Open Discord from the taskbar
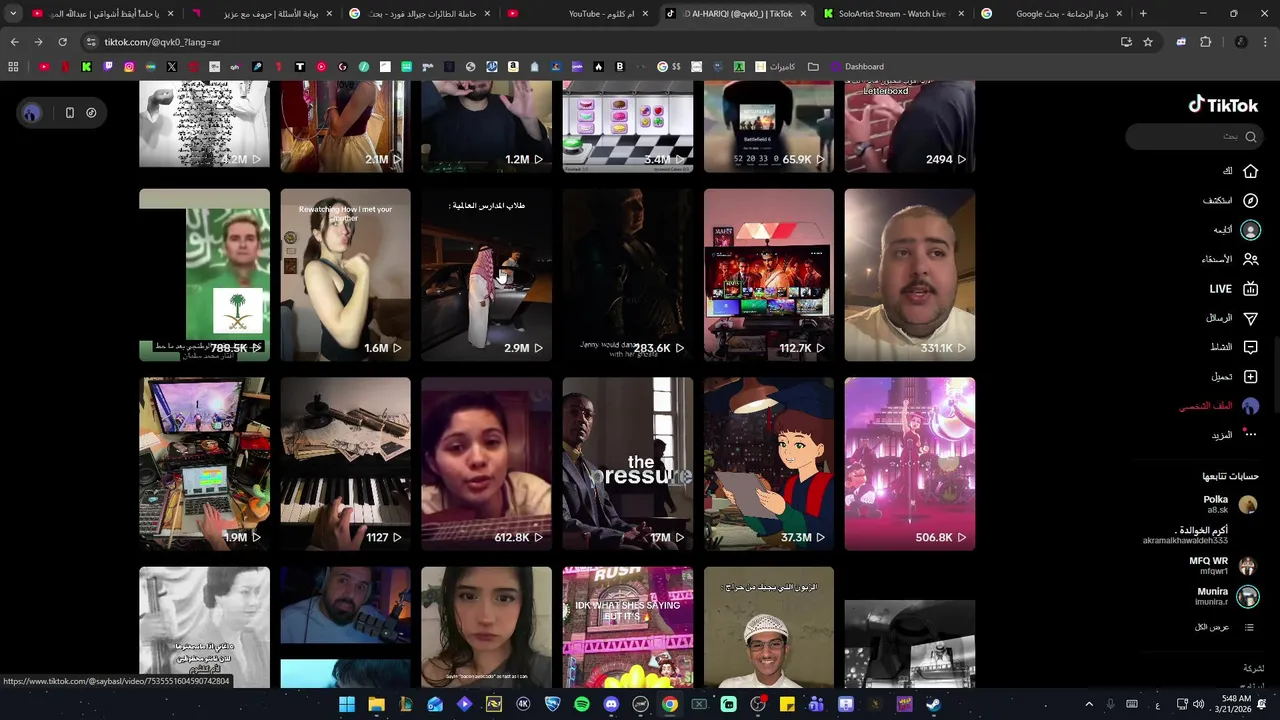The height and width of the screenshot is (720, 1280). 611,704
